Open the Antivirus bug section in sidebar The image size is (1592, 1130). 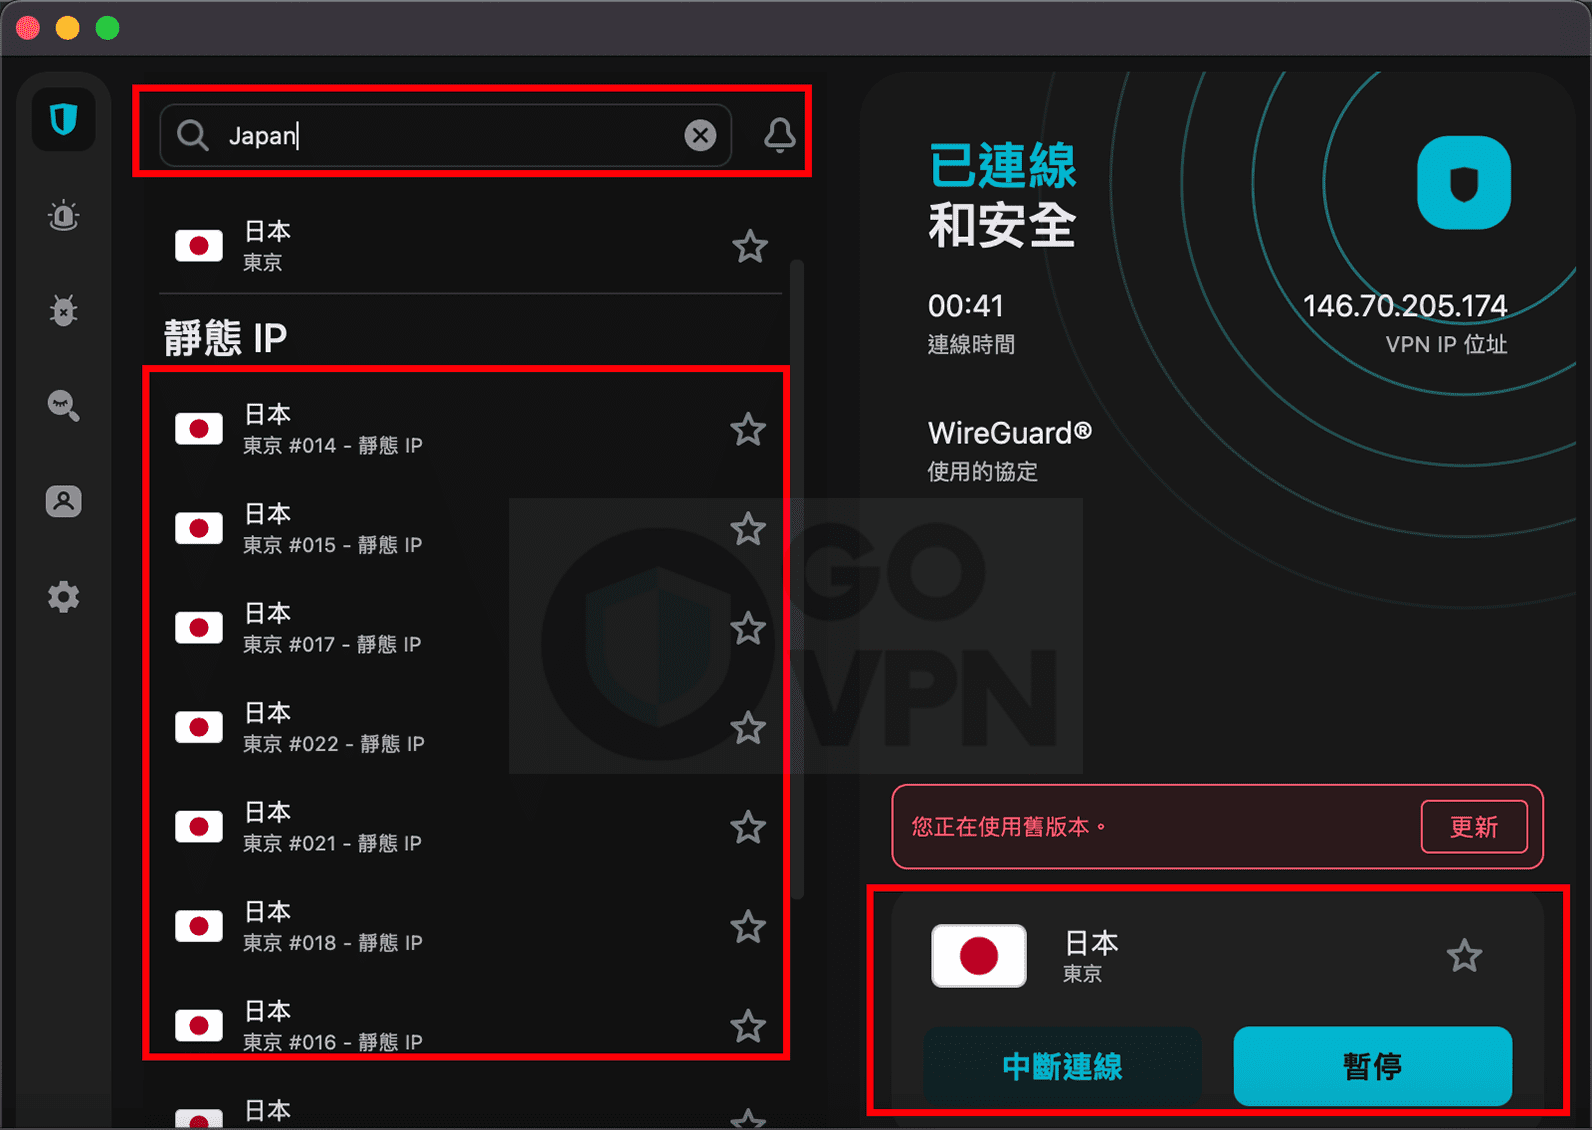point(64,311)
